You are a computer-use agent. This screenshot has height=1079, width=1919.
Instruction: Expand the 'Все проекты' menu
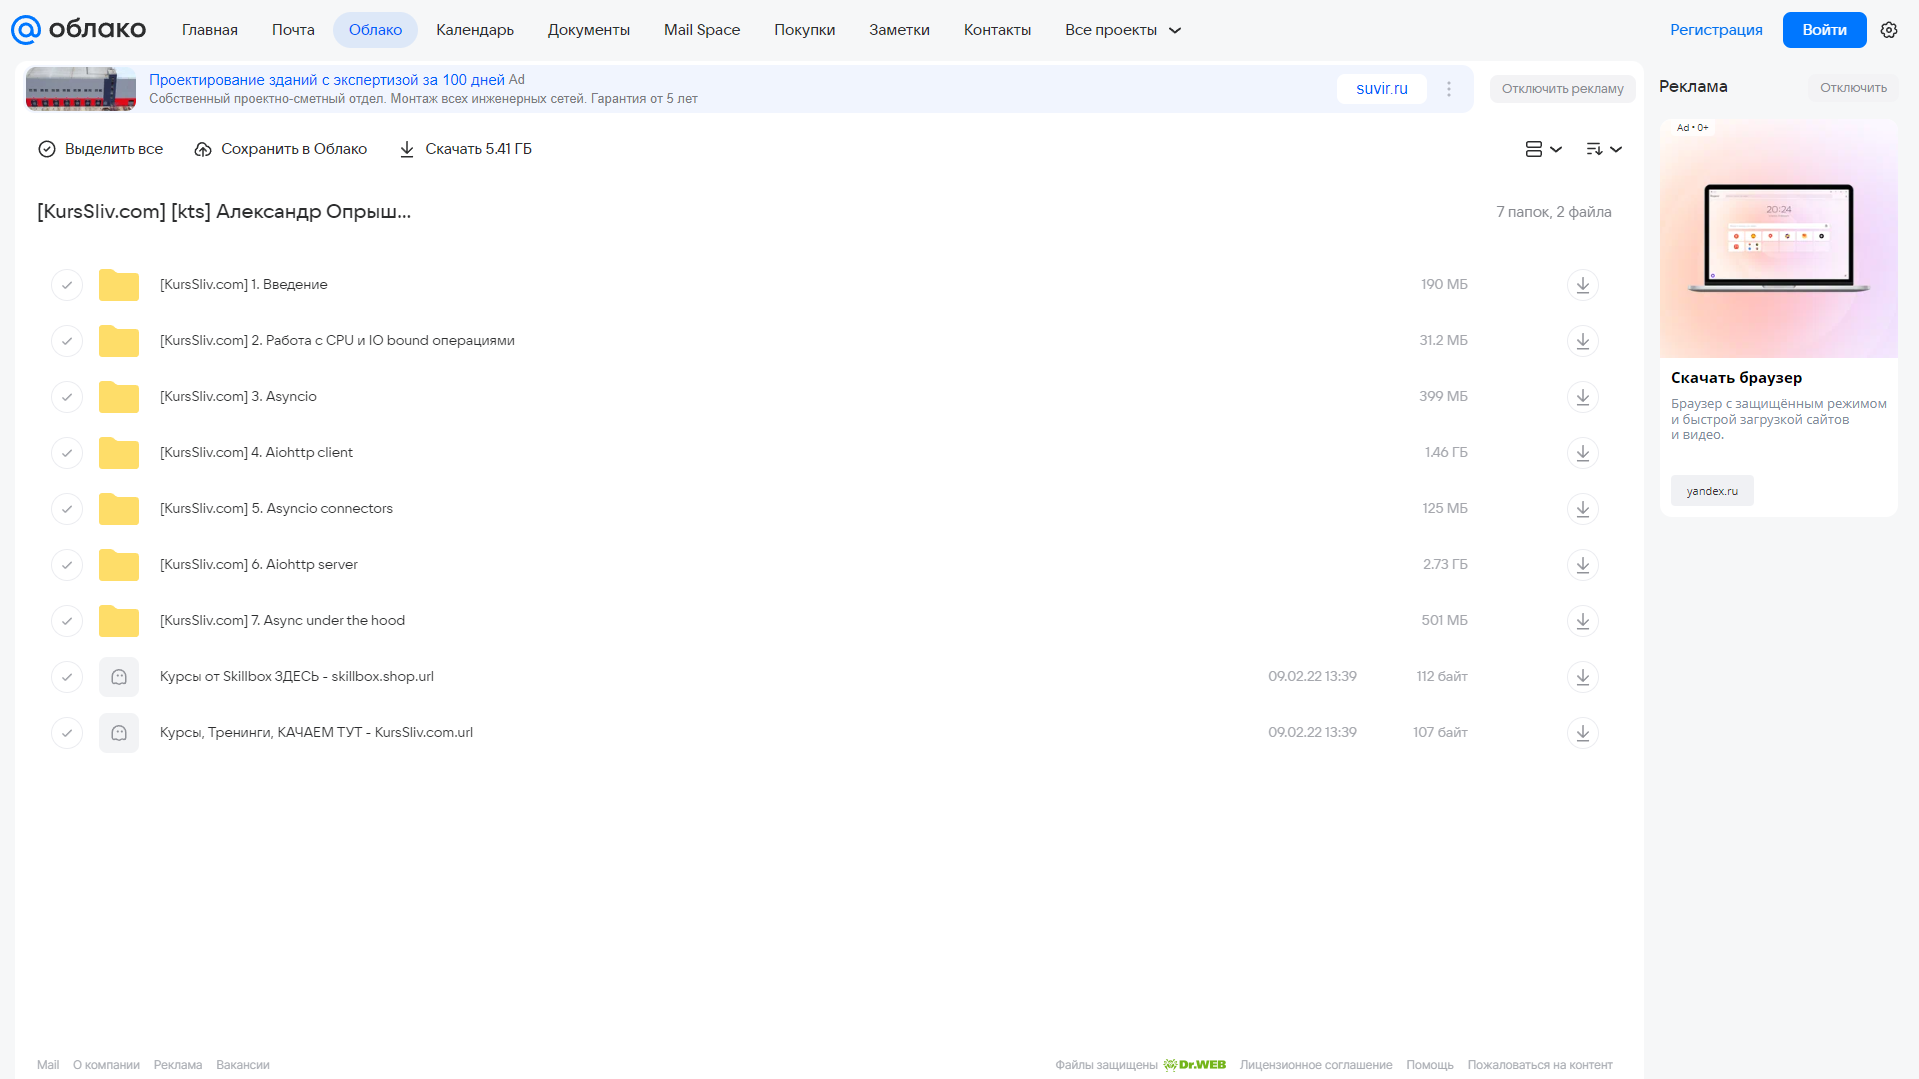click(x=1122, y=30)
